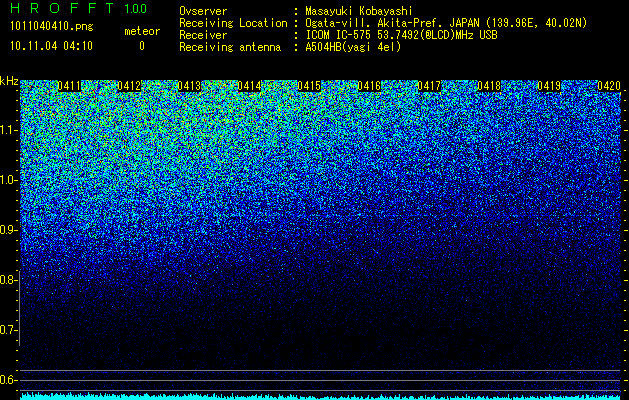
Task: Click the 0417 time marker
Action: coord(429,86)
